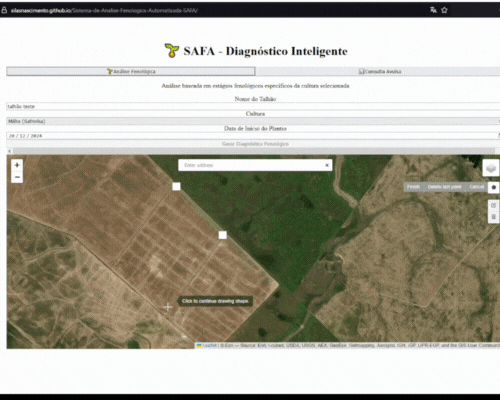
Task: Finish drawing the polygon shape
Action: pos(413,187)
